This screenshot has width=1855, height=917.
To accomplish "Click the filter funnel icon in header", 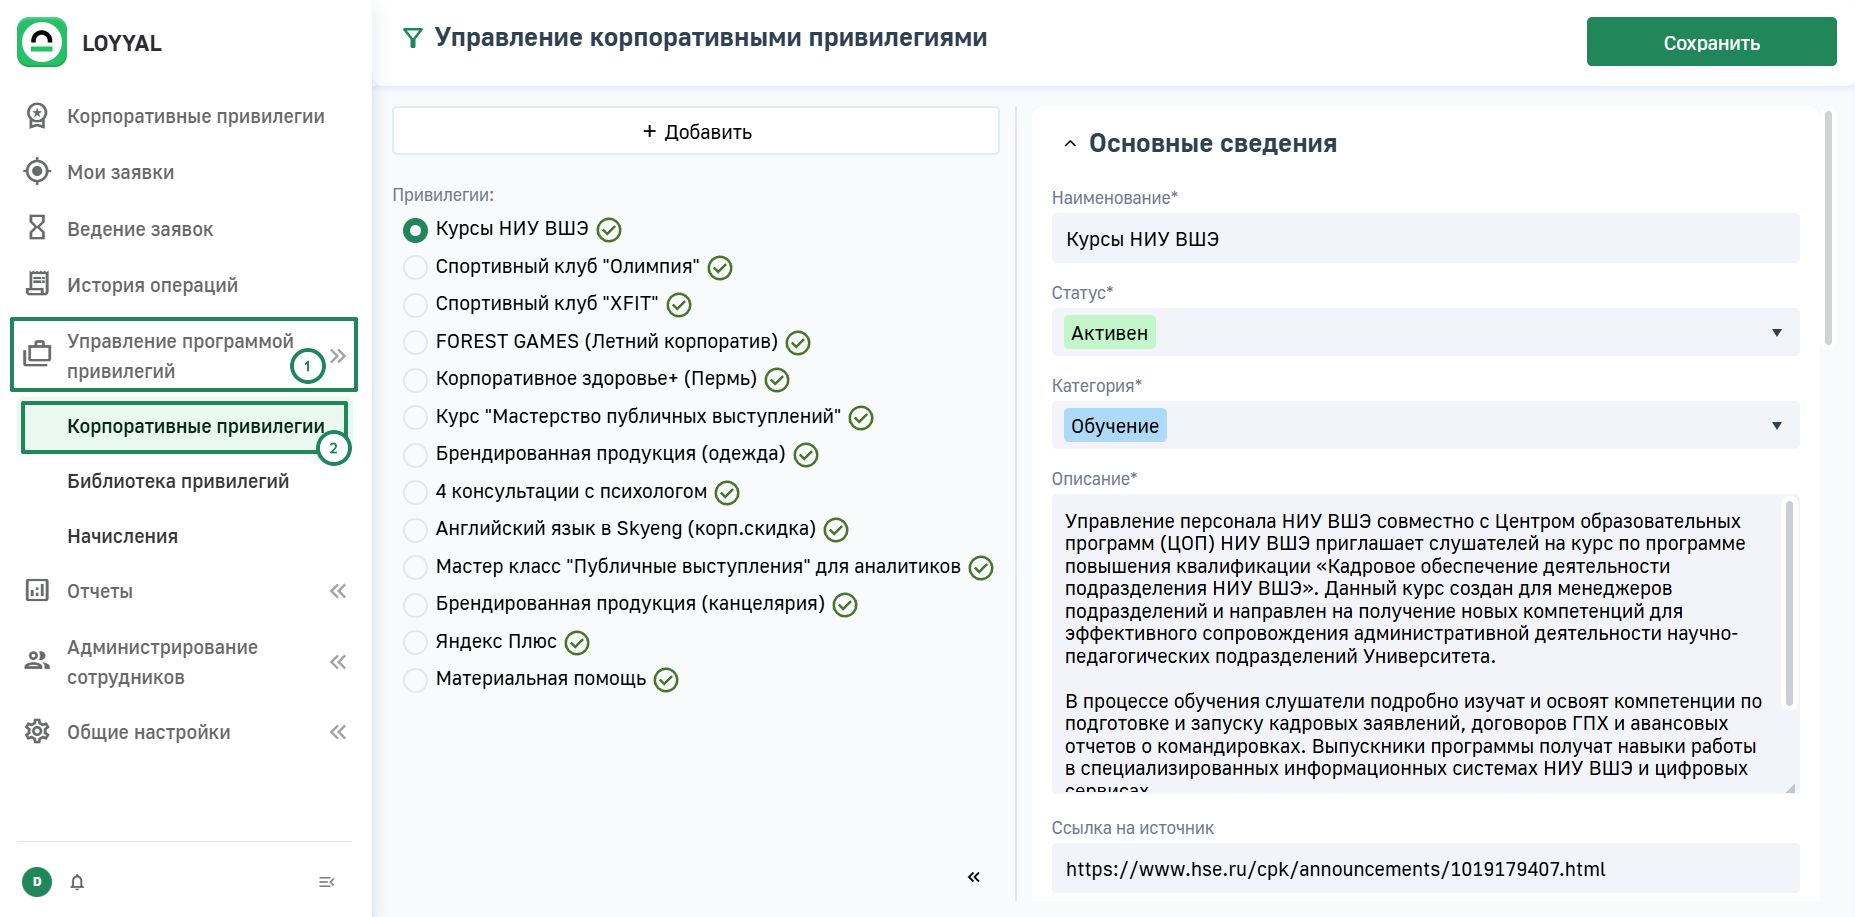I will [x=412, y=39].
